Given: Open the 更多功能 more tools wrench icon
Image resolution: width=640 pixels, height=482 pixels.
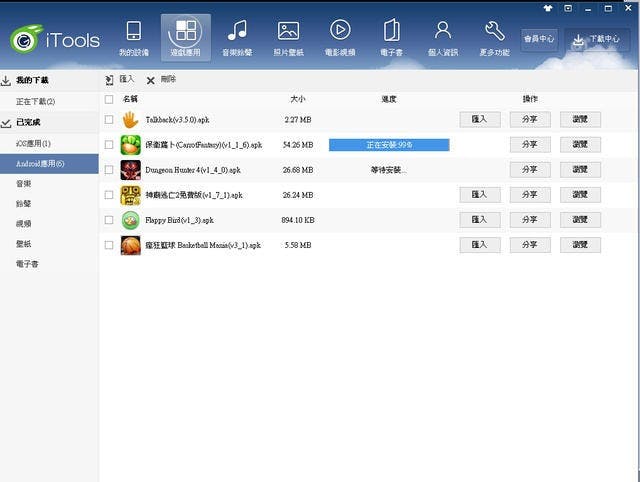Looking at the screenshot, I should (494, 37).
